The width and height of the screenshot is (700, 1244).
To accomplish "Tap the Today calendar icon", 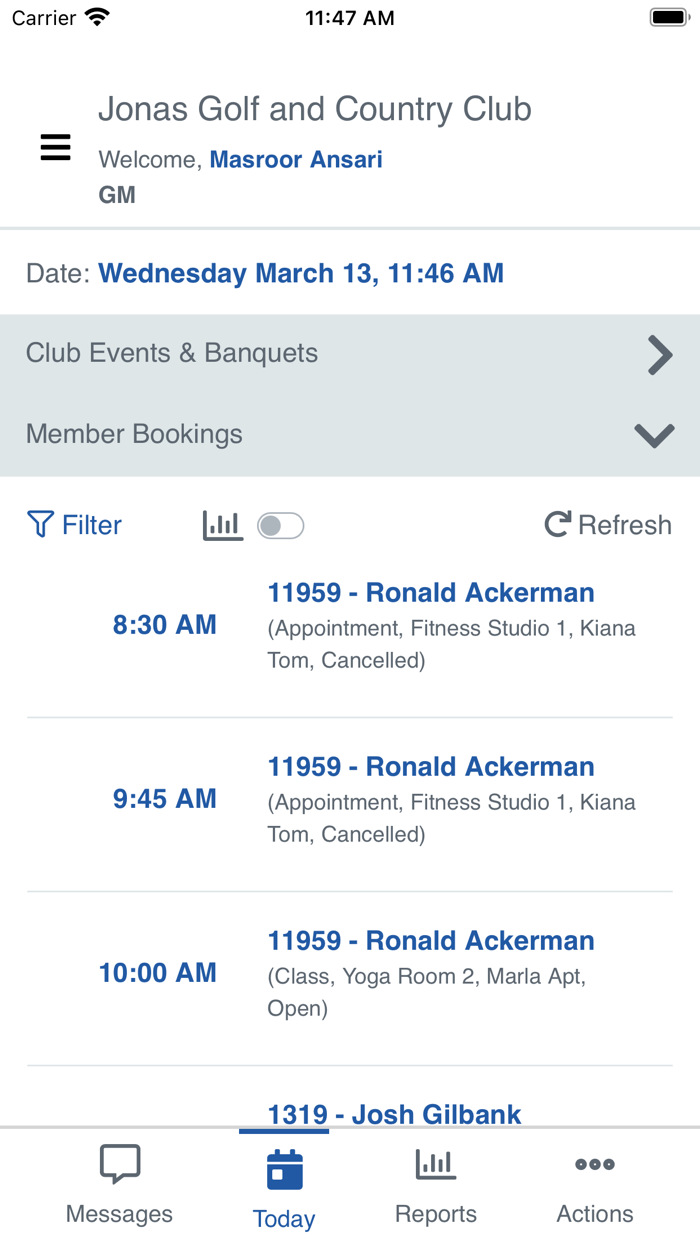I will [283, 1165].
